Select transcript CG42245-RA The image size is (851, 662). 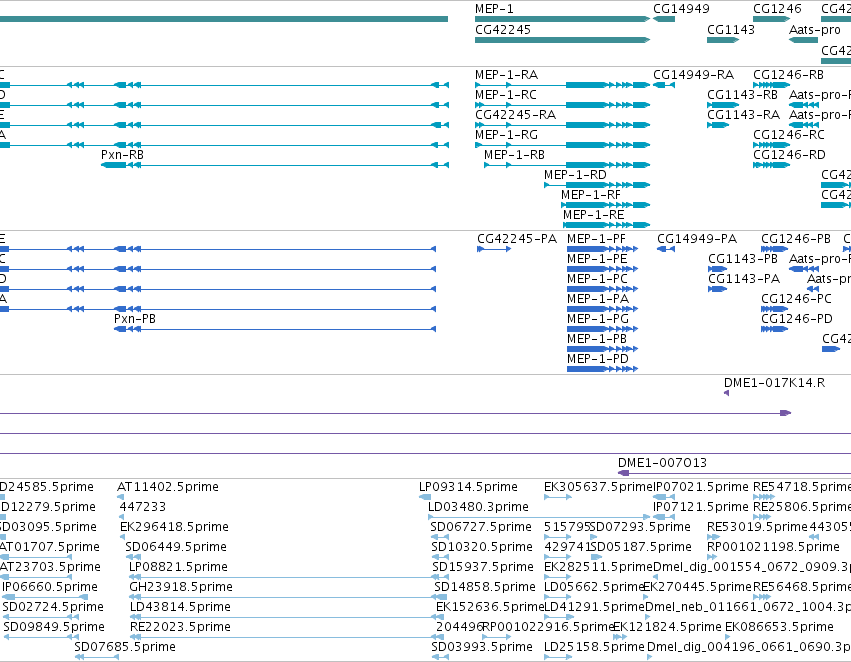tap(562, 125)
